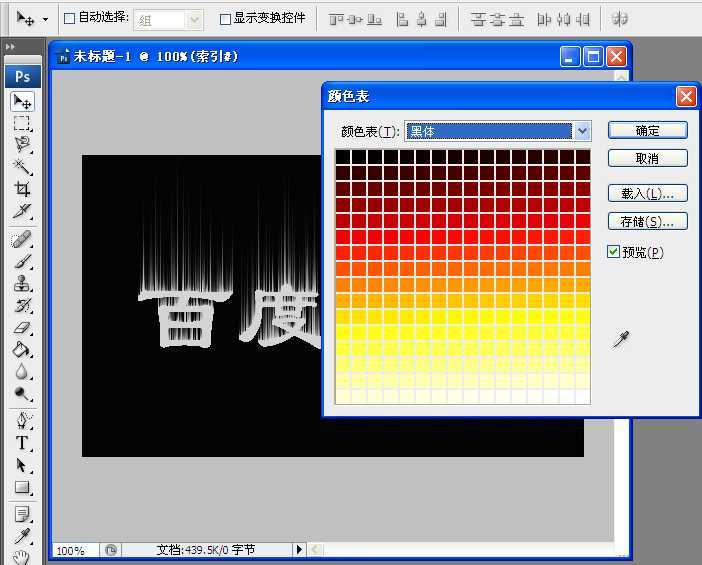Image resolution: width=702 pixels, height=565 pixels.
Task: Select the Clone Stamp tool
Action: [x=22, y=284]
